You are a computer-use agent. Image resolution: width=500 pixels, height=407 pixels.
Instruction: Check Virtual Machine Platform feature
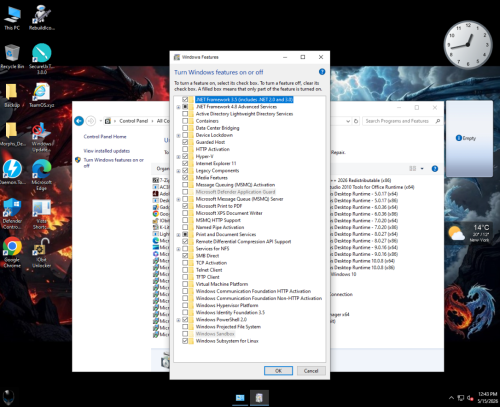click(185, 284)
